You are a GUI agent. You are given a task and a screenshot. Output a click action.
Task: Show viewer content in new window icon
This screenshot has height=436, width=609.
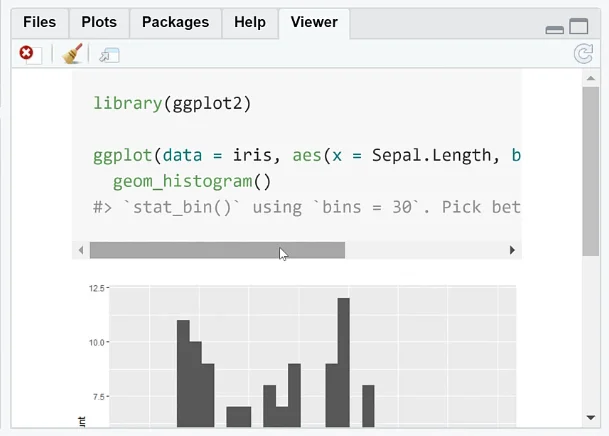pyautogui.click(x=109, y=55)
